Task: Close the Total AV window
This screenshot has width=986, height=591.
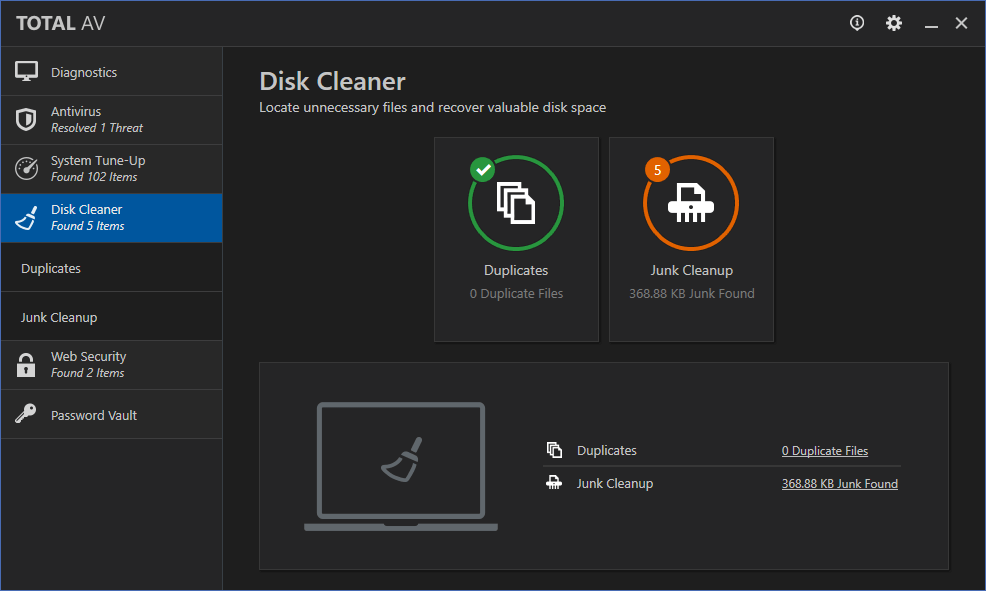Action: tap(961, 23)
